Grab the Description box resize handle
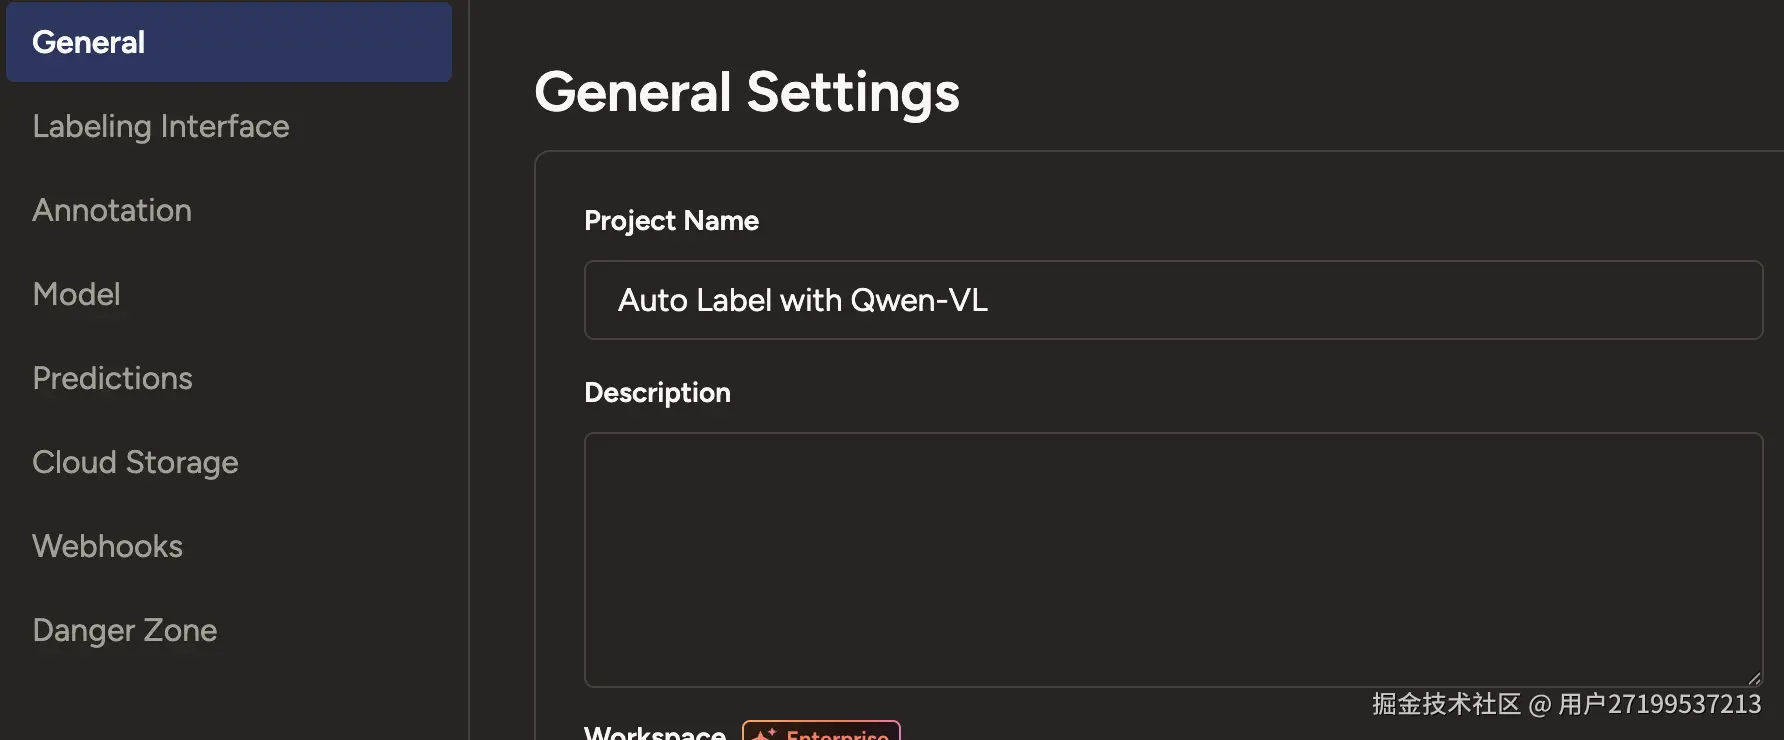The width and height of the screenshot is (1784, 740). click(1754, 678)
